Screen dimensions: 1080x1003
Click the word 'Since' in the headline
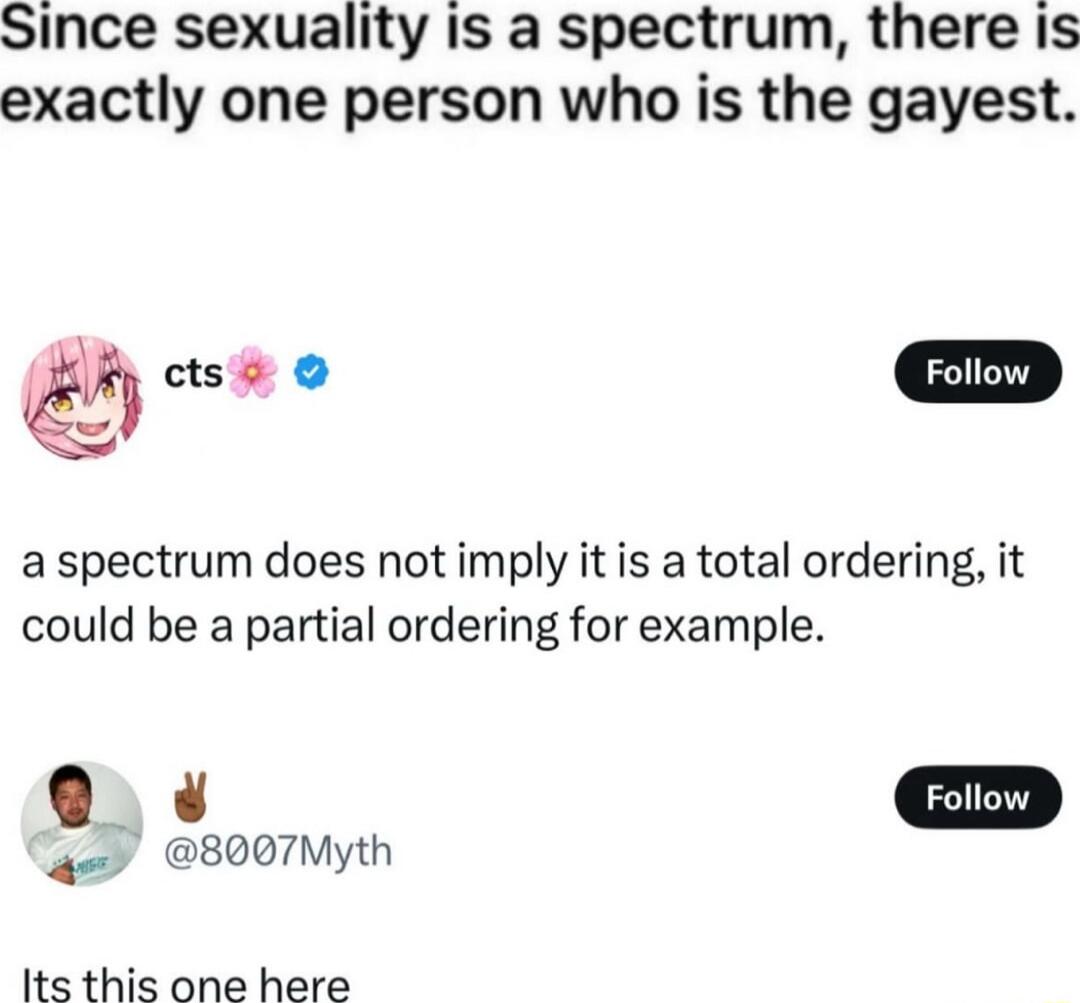pos(83,32)
